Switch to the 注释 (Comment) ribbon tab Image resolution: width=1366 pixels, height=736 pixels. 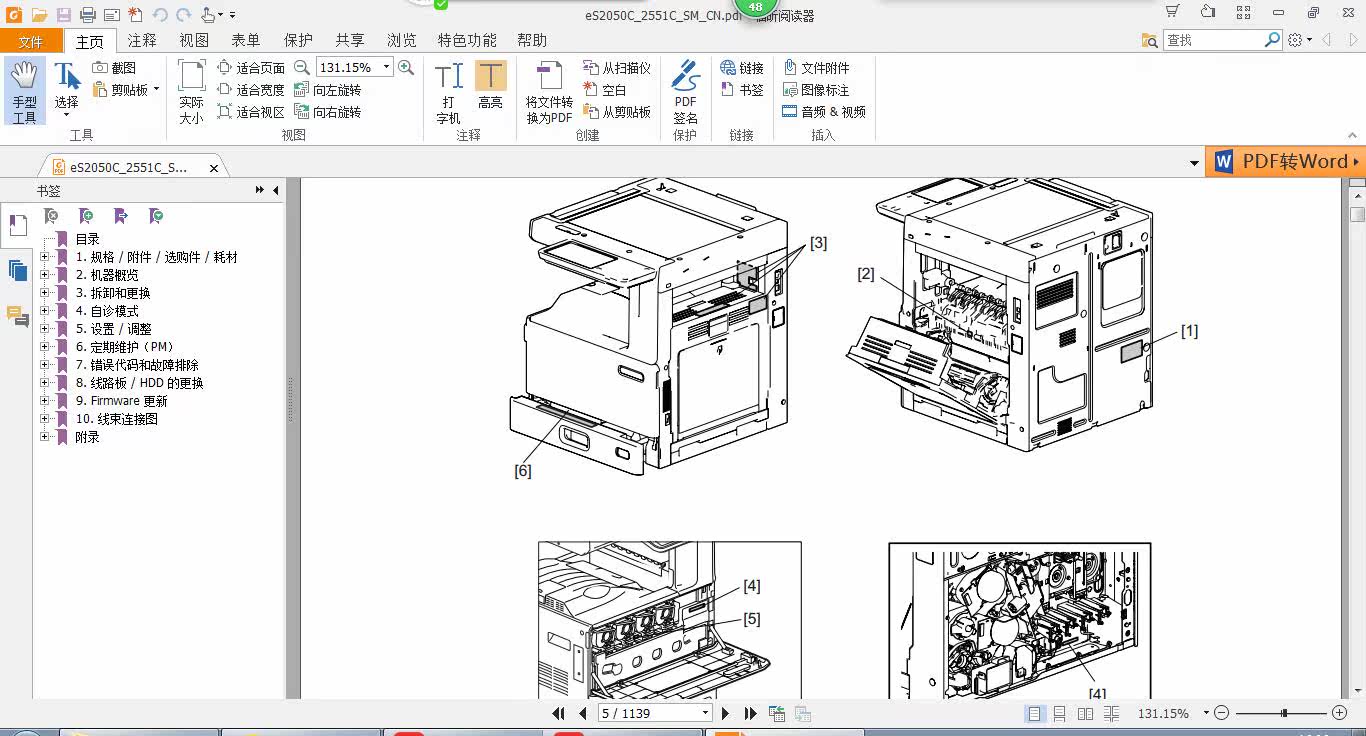[x=142, y=40]
